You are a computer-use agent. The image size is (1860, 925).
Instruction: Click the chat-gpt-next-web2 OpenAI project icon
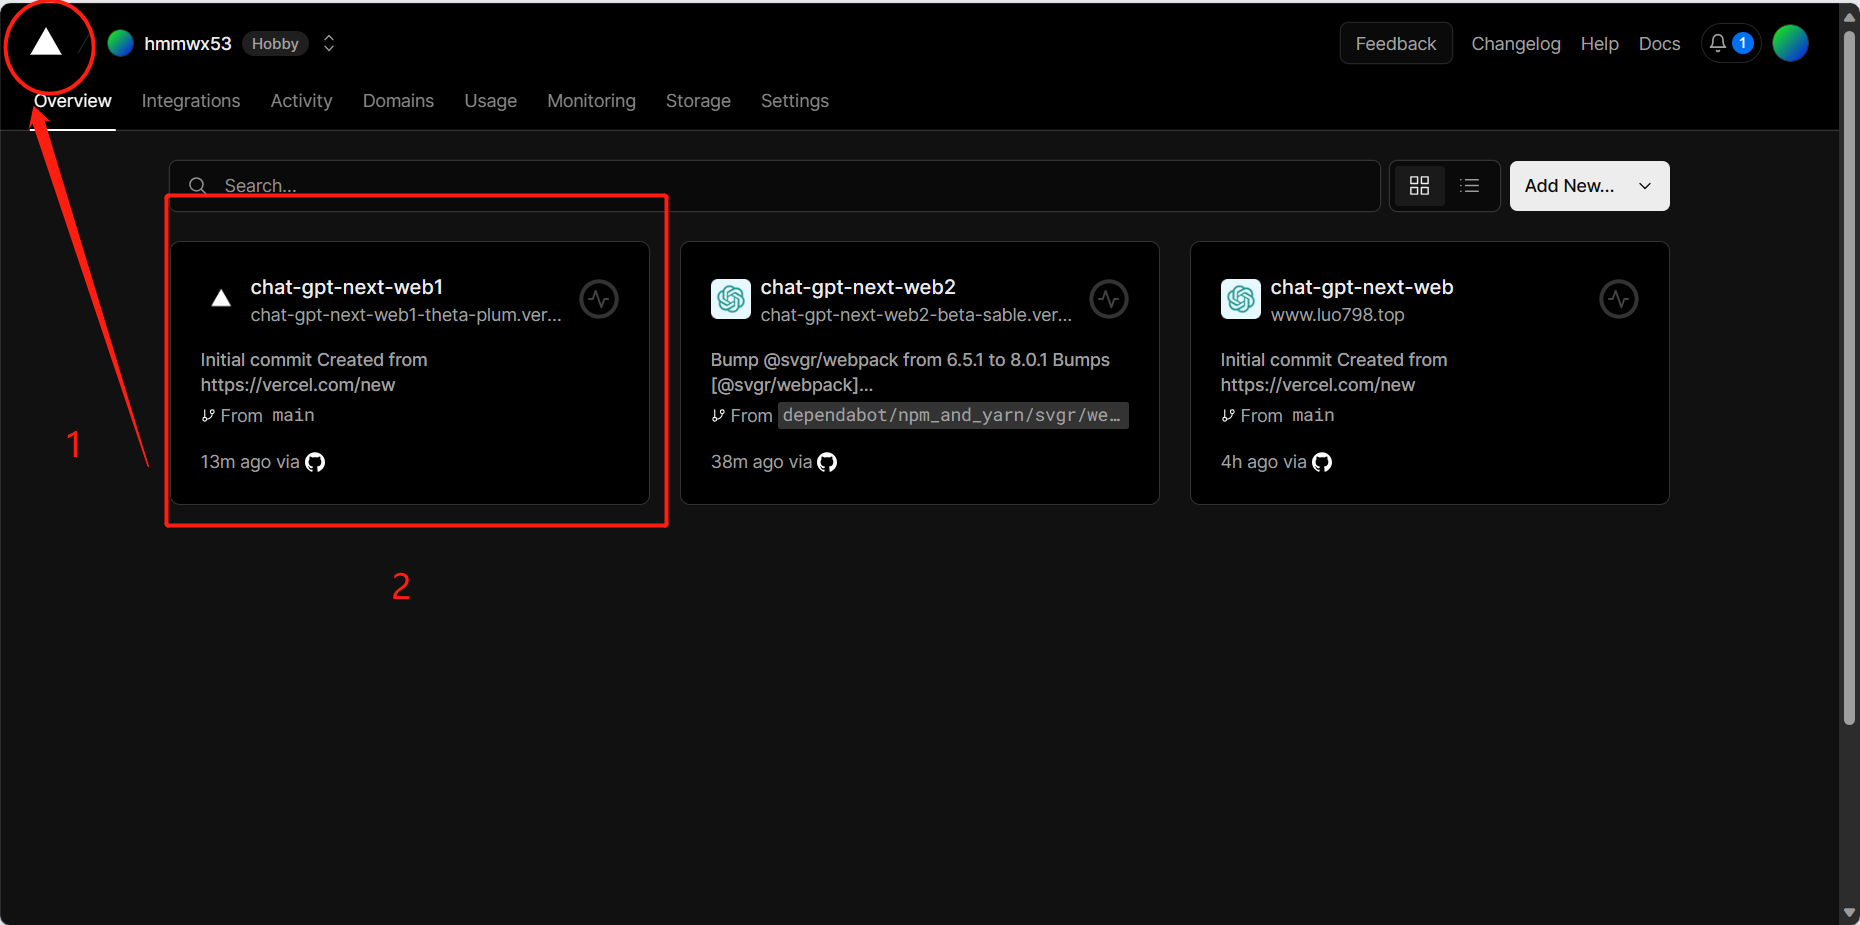point(731,299)
